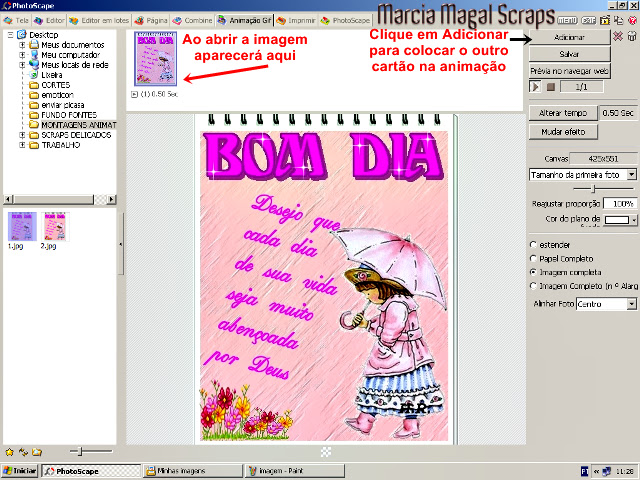The height and width of the screenshot is (480, 640).
Task: Click the checkered transparency icon below the canvas
Action: click(x=326, y=451)
